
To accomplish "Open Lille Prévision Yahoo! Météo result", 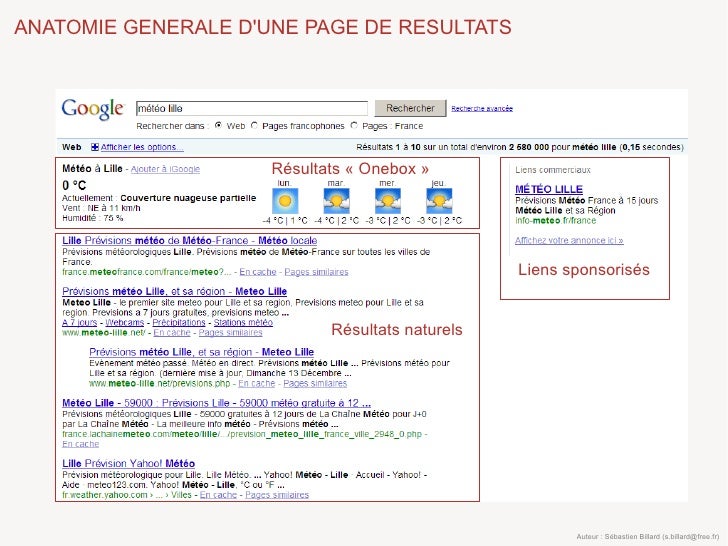I will click(x=129, y=463).
